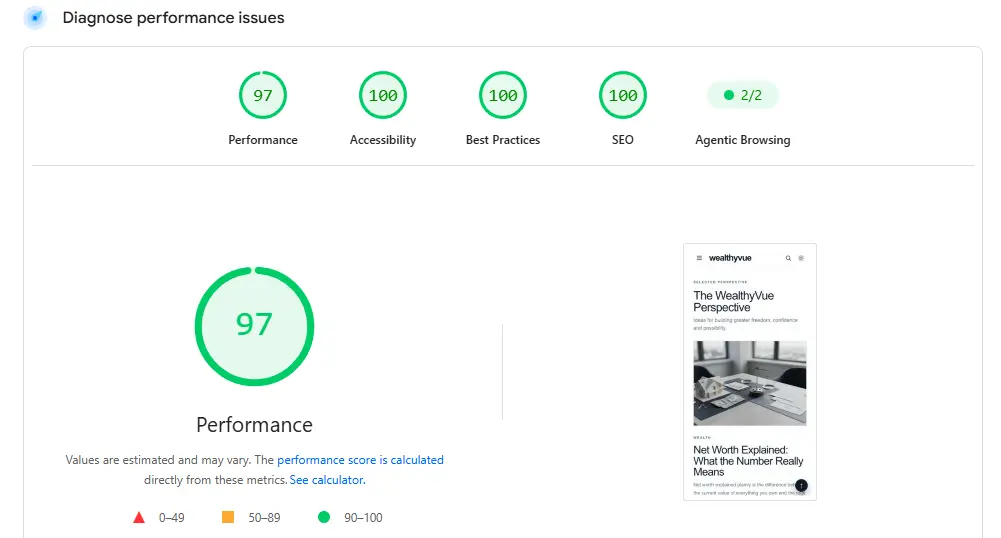This screenshot has width=1001, height=538.
Task: Click the large 'Performance' title text
Action: click(x=254, y=425)
